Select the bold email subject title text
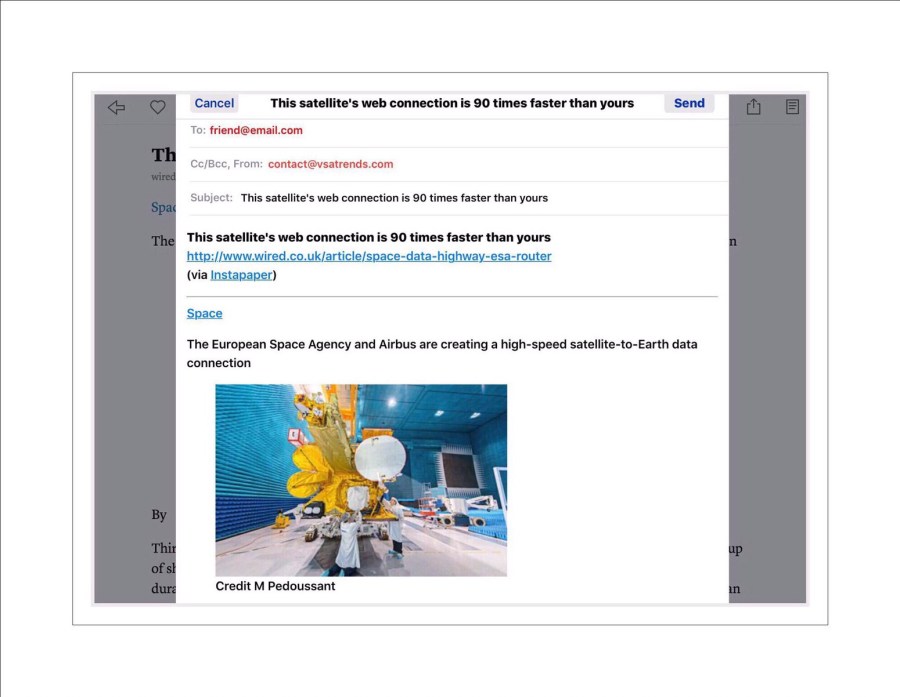This screenshot has width=900, height=697. tap(369, 237)
